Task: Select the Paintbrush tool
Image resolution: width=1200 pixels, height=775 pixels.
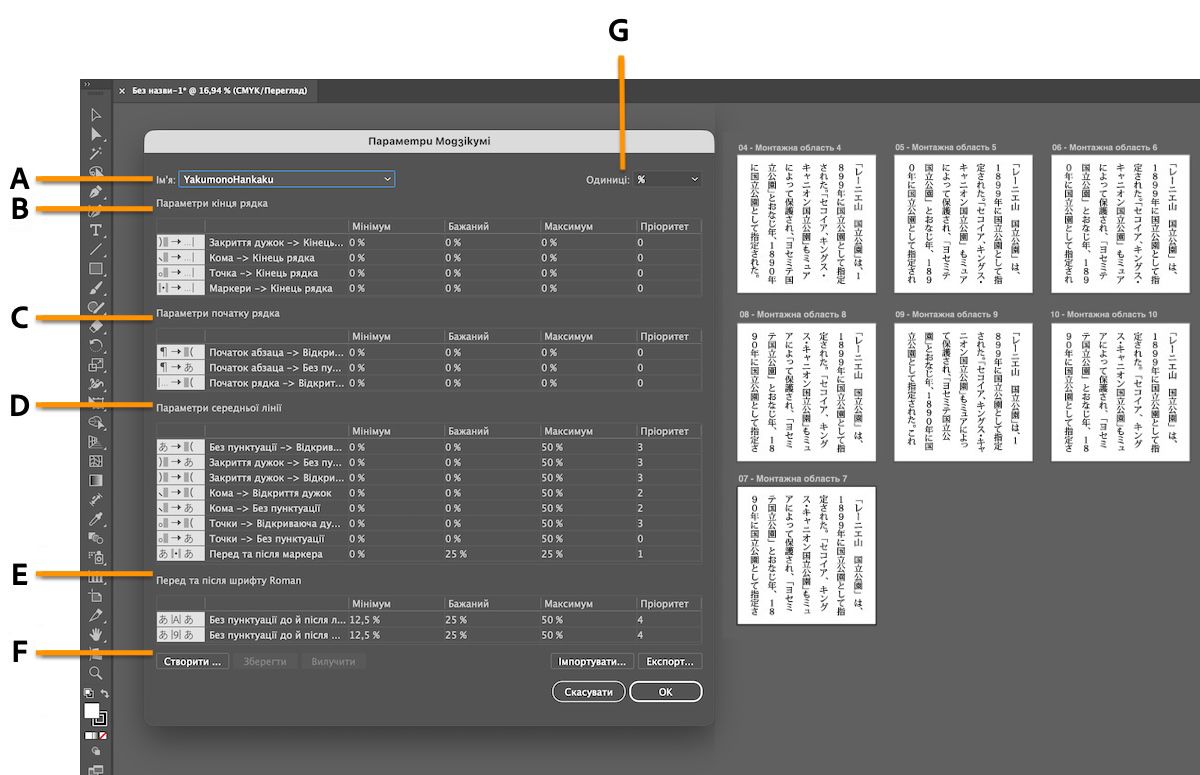Action: 96,288
